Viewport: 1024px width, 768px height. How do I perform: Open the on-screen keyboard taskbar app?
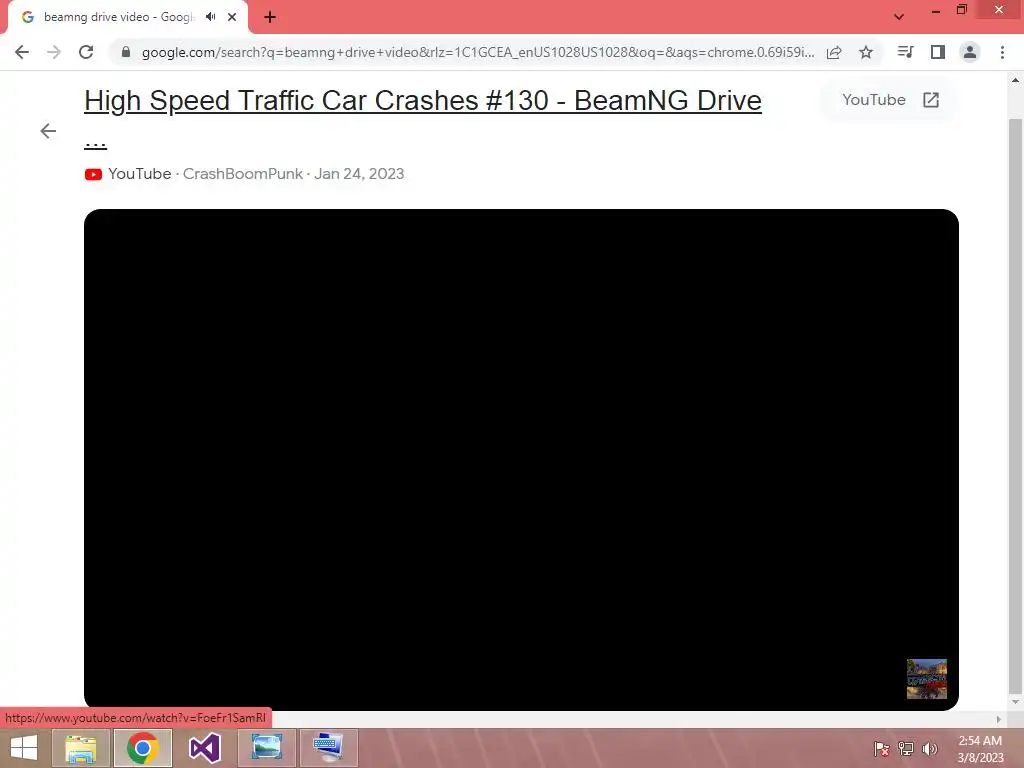pos(328,748)
